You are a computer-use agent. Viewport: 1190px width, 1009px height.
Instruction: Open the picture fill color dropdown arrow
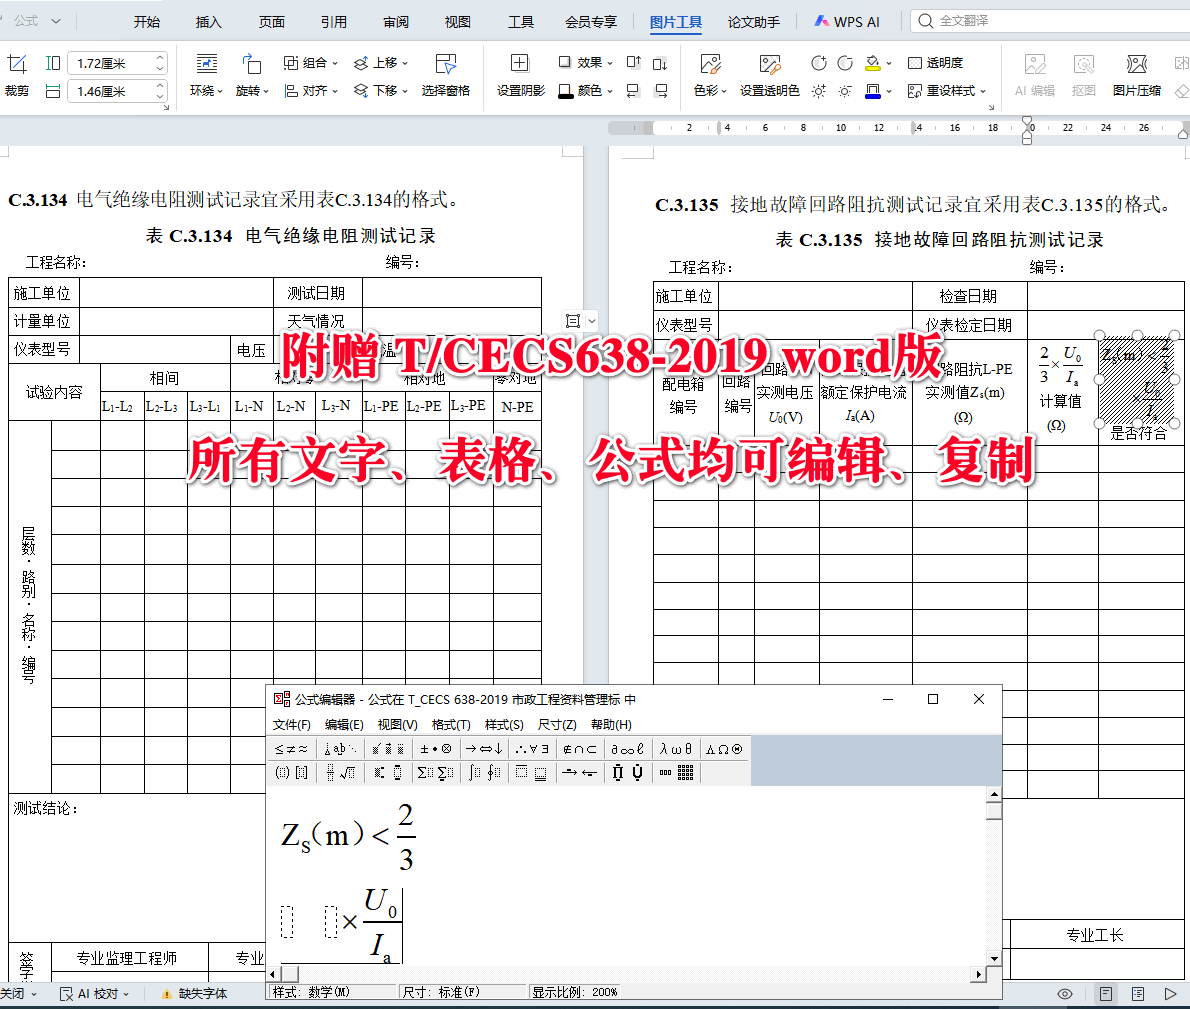(x=889, y=63)
